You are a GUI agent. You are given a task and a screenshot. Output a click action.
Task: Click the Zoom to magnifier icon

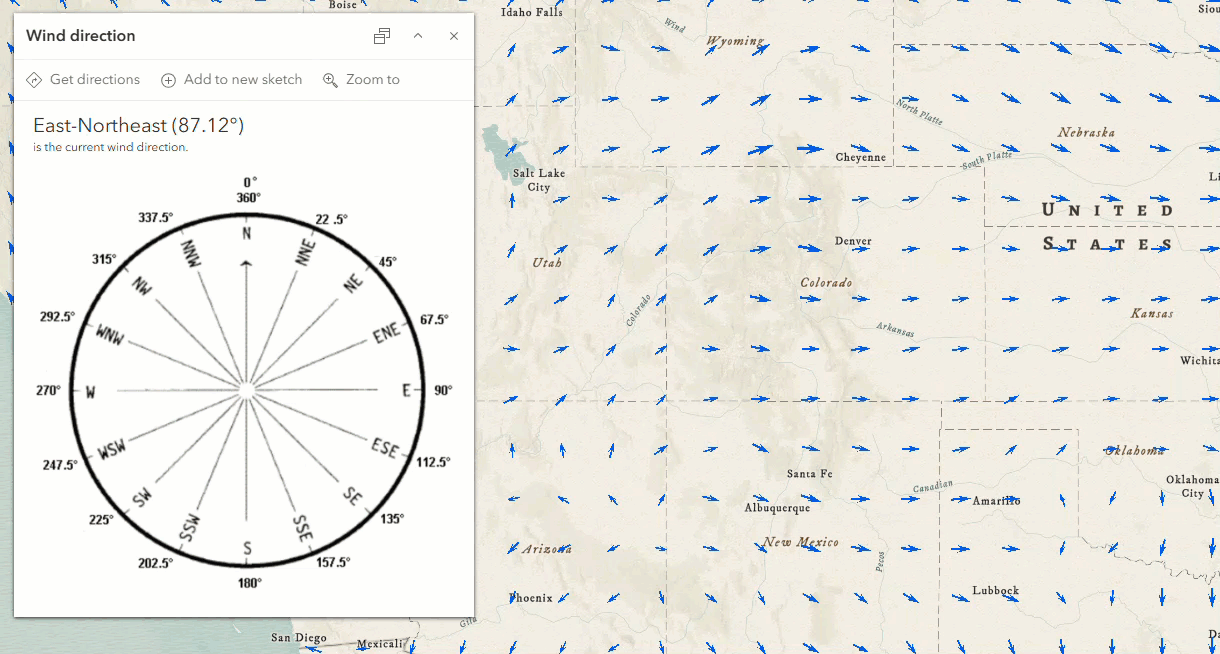click(x=330, y=79)
